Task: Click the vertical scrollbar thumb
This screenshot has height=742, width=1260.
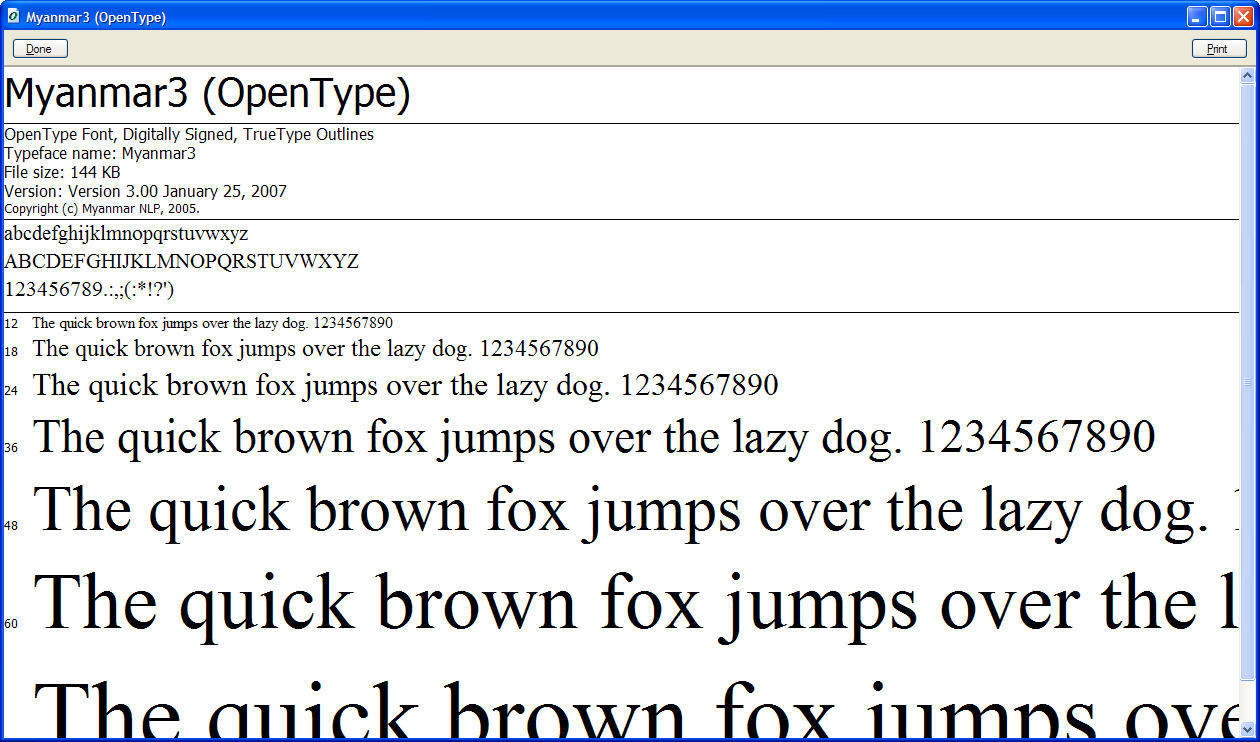Action: (1247, 380)
